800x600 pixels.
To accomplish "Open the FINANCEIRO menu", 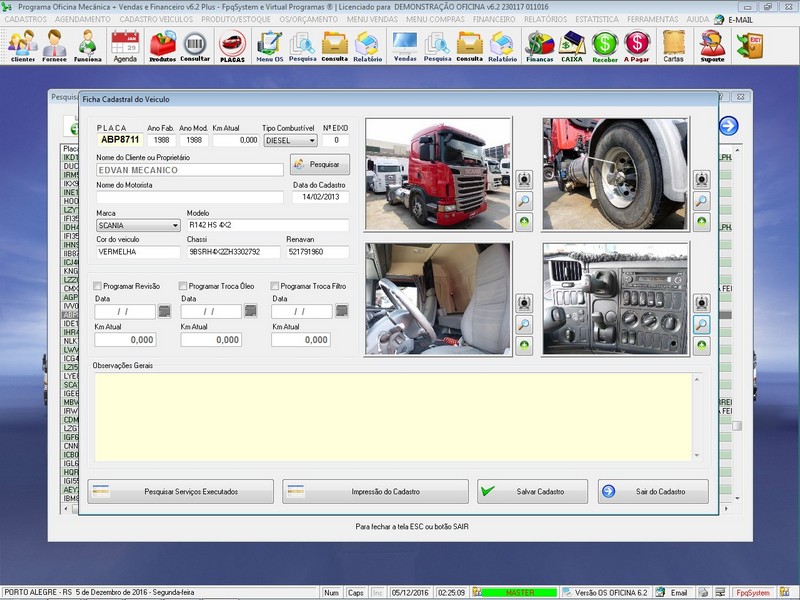I will 494,19.
